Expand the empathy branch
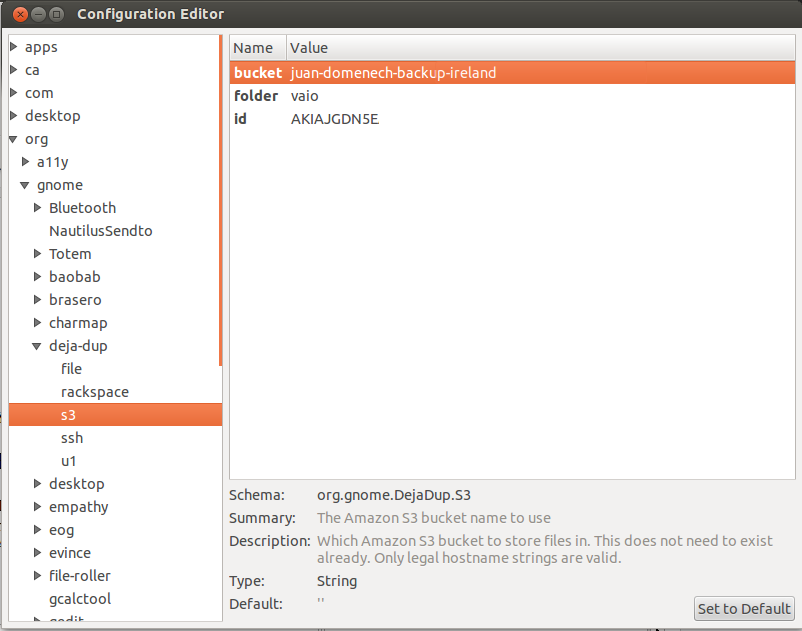 point(37,507)
